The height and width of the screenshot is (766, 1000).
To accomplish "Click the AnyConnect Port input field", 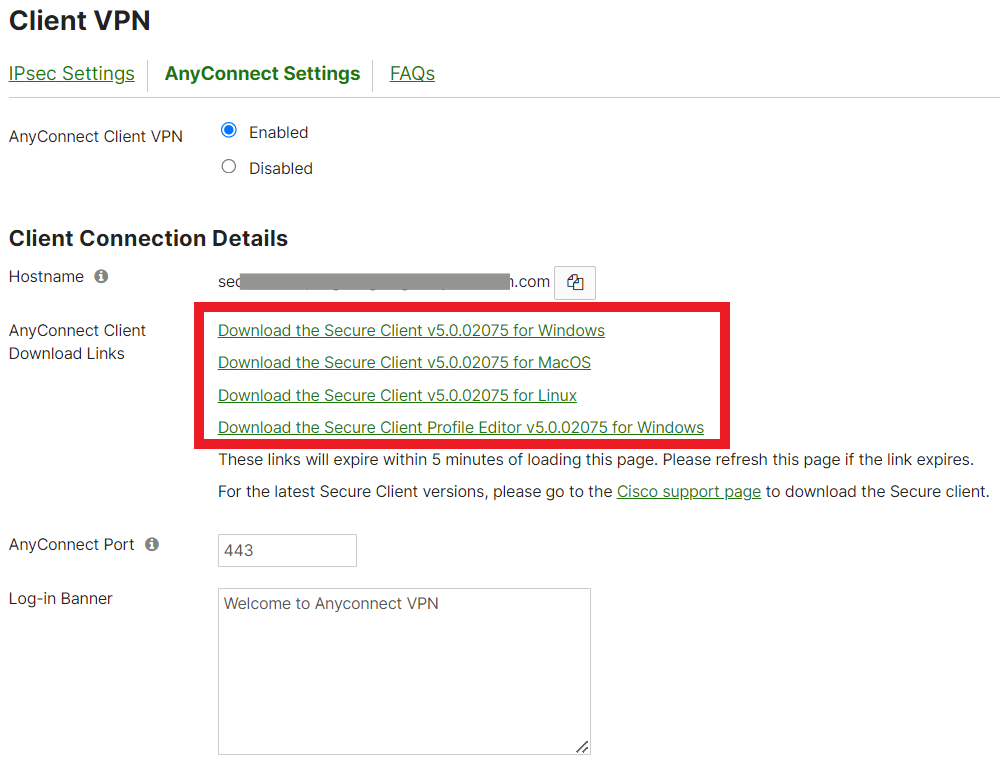I will (x=287, y=551).
